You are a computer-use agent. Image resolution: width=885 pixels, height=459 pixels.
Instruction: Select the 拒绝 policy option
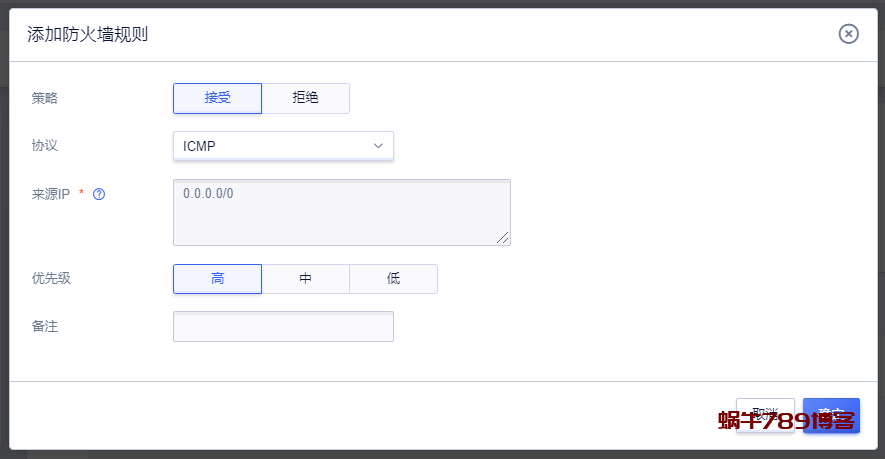[x=305, y=98]
